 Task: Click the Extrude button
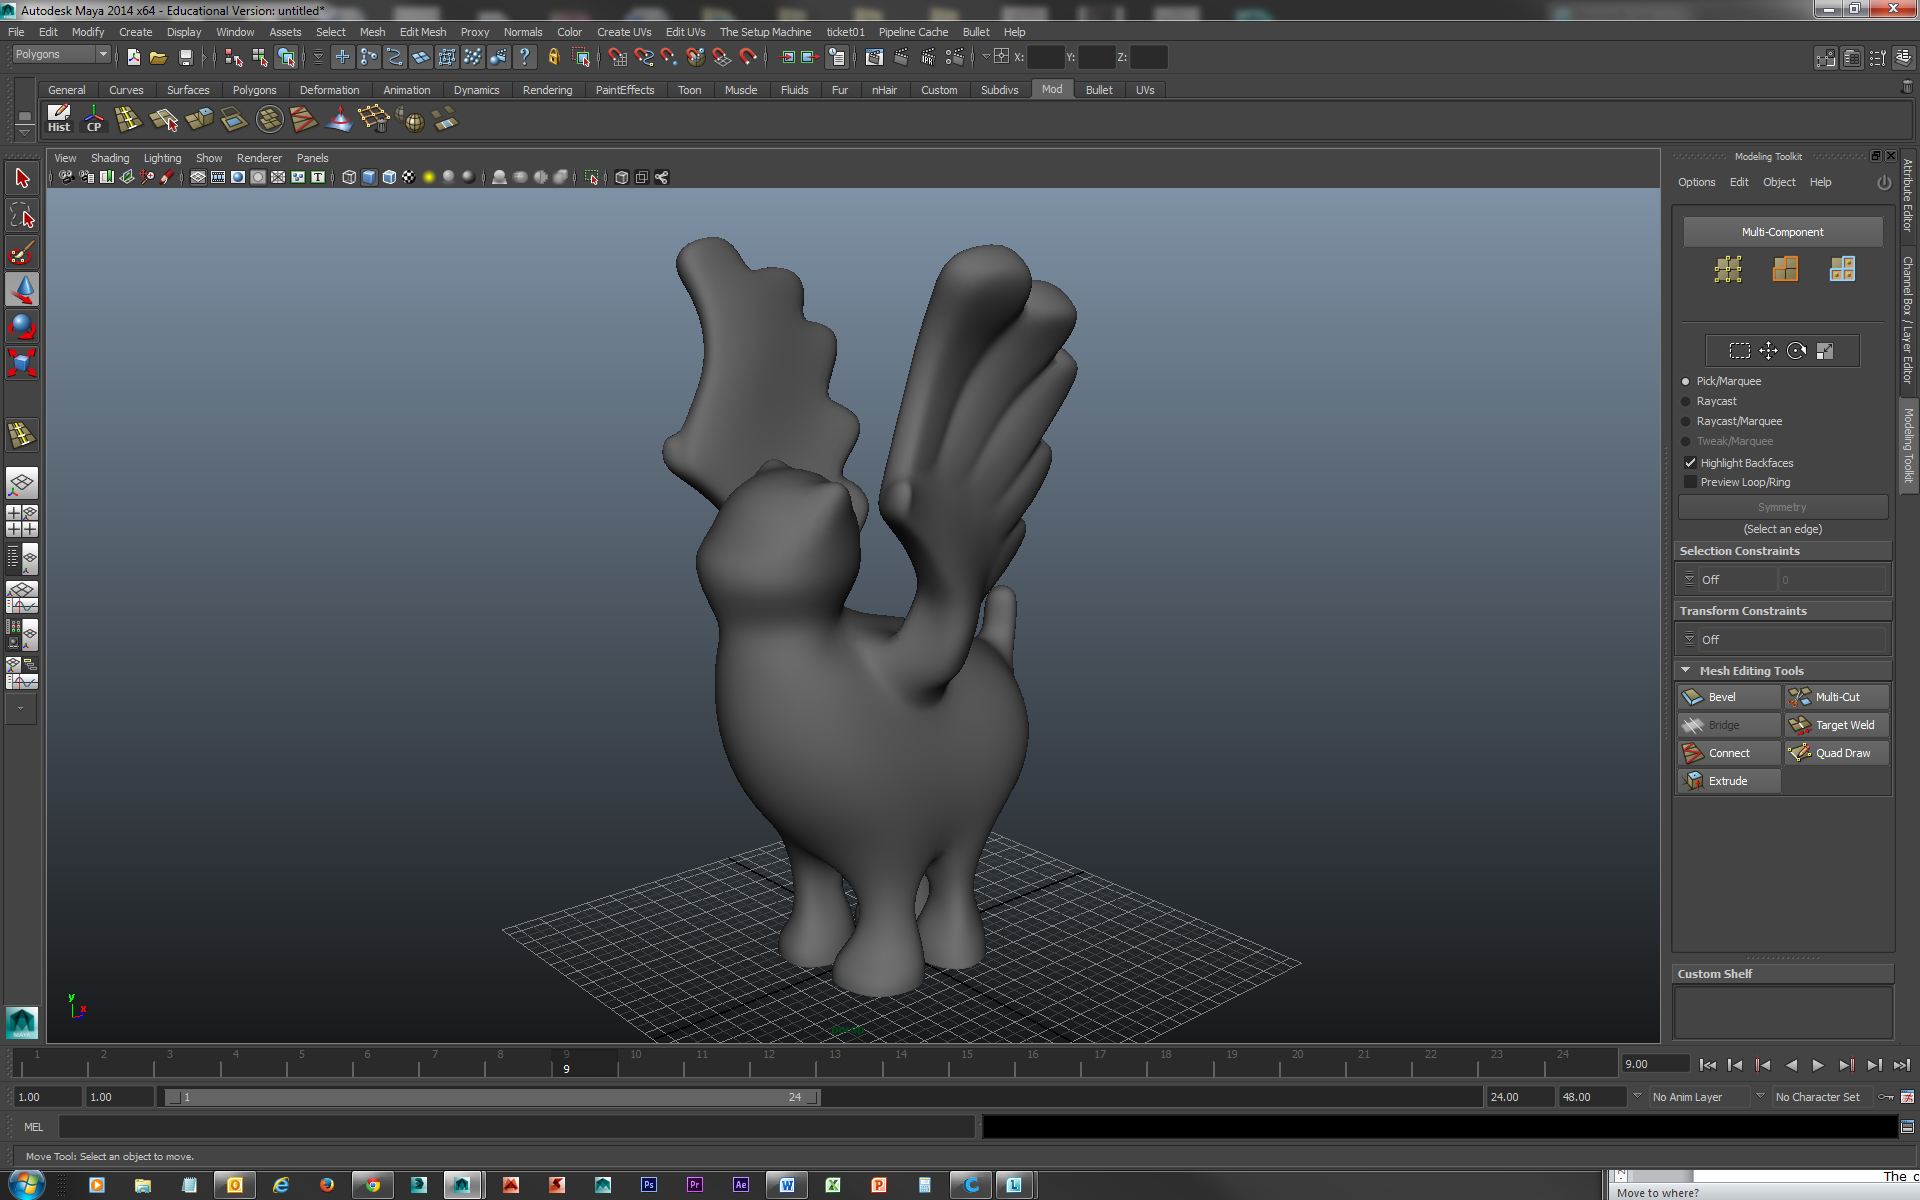(x=1728, y=781)
